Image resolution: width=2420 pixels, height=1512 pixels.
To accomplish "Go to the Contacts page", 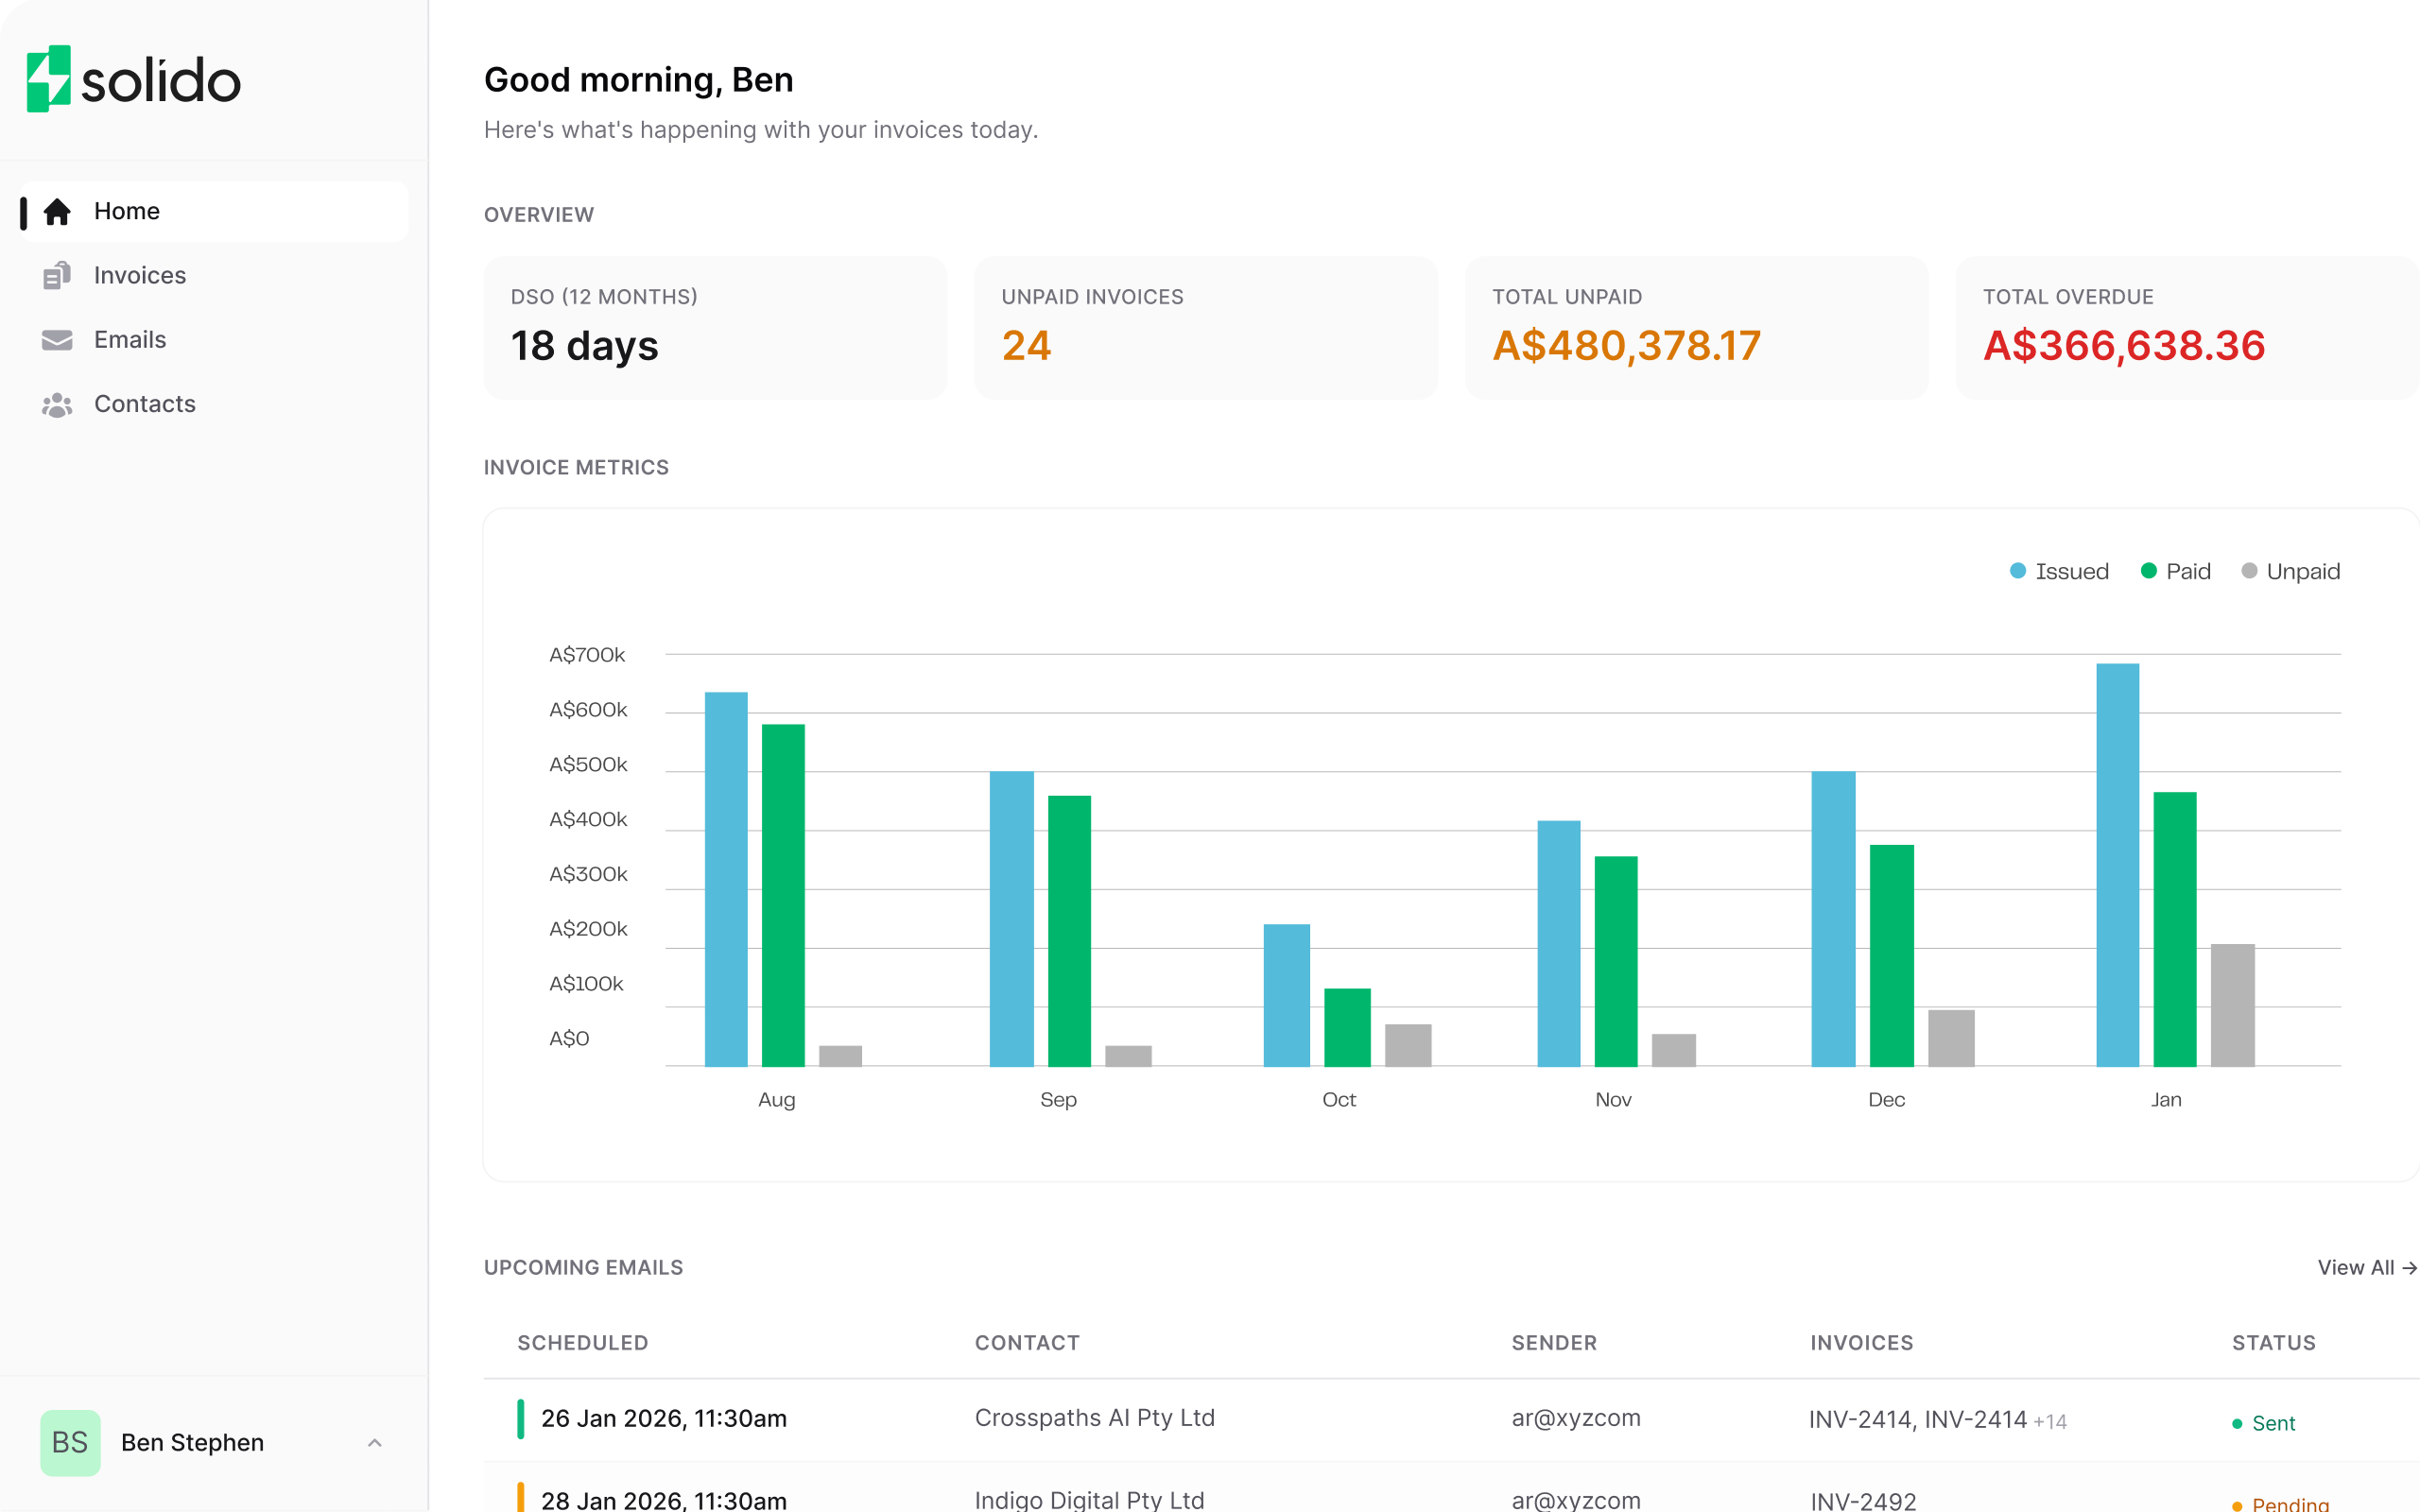I will click(x=145, y=404).
